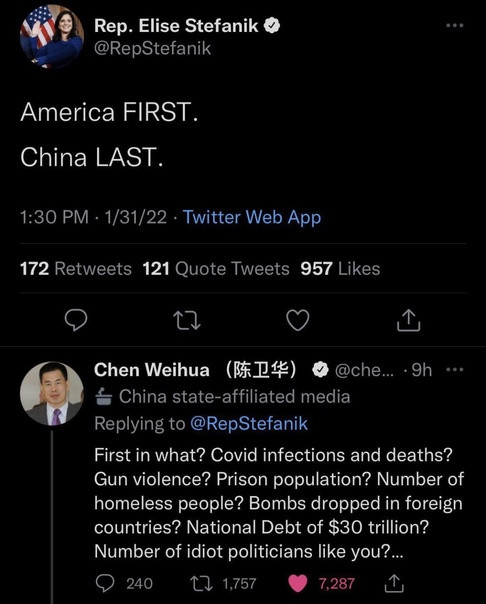Retweet the reply with 1,757 retweets
486x604 pixels.
point(223,583)
